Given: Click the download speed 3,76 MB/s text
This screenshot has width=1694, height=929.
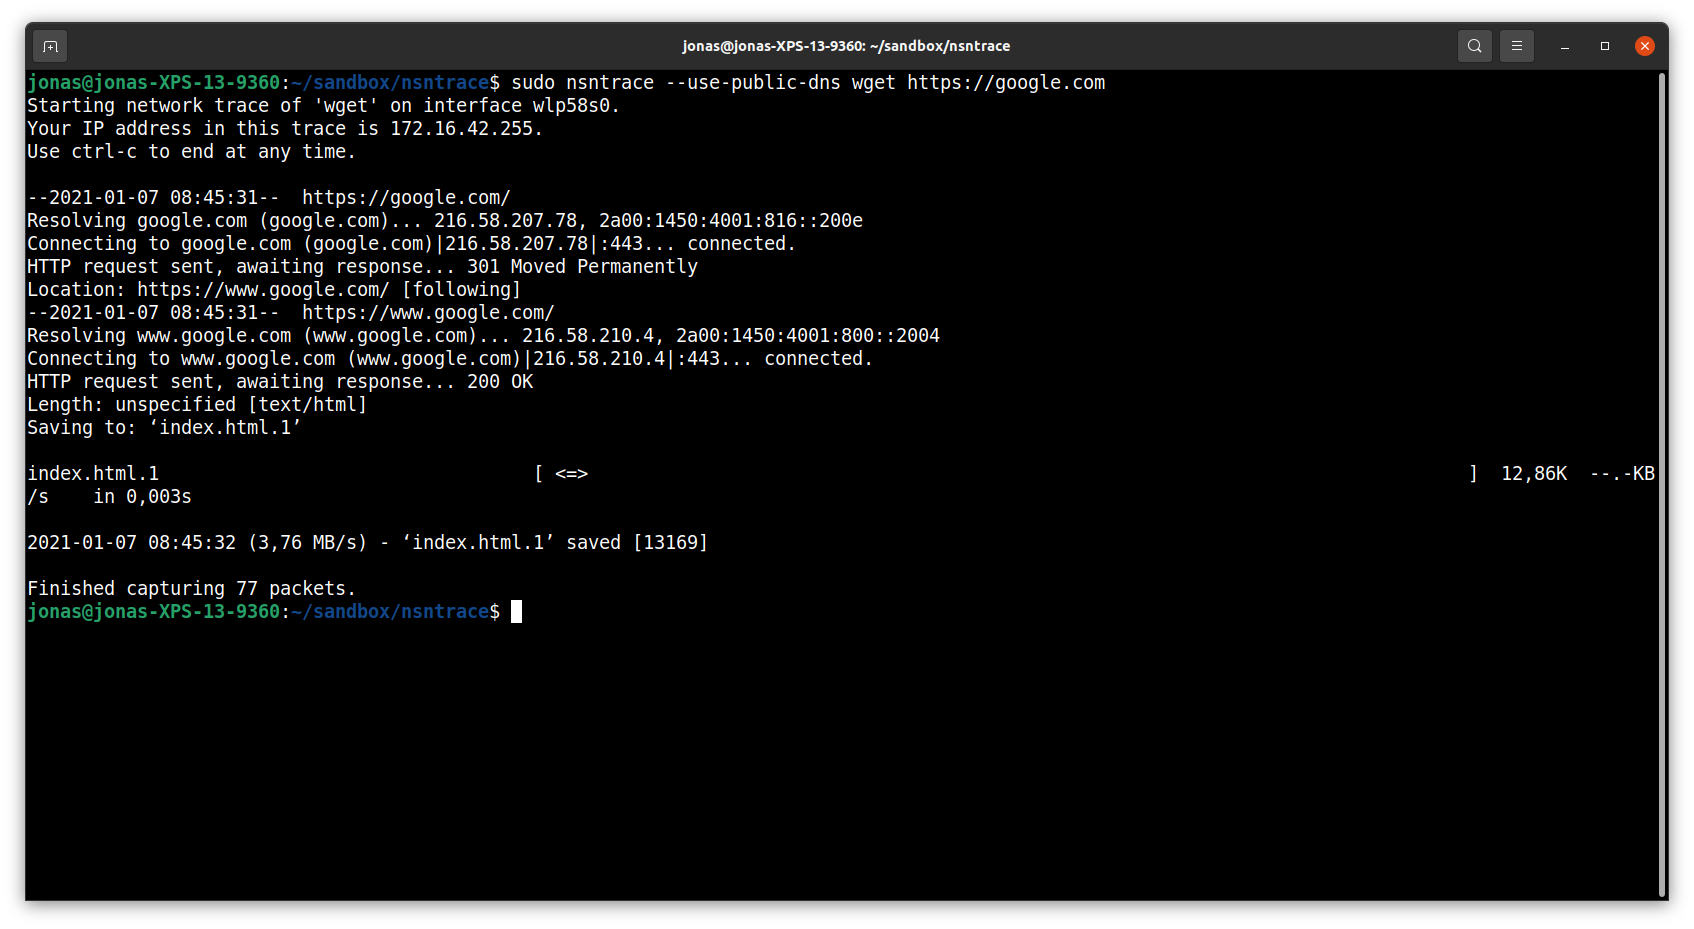Looking at the screenshot, I should [x=308, y=542].
